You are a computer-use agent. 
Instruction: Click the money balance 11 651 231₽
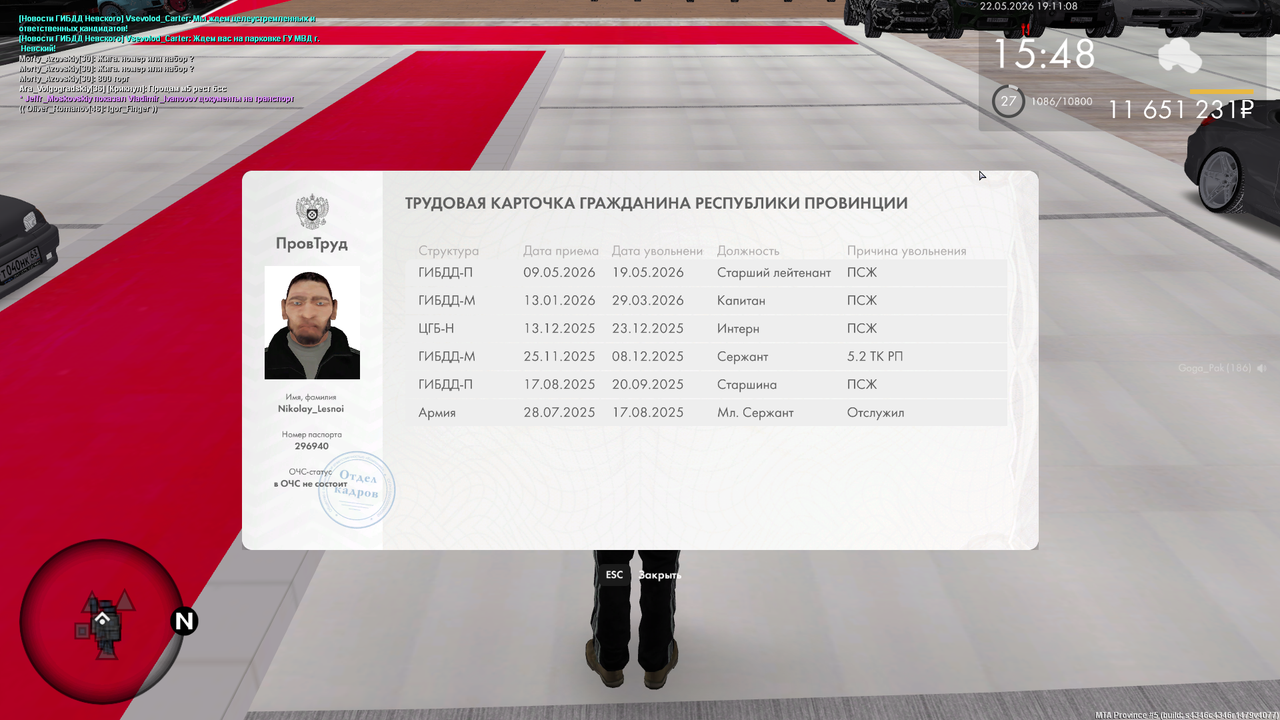[1180, 110]
